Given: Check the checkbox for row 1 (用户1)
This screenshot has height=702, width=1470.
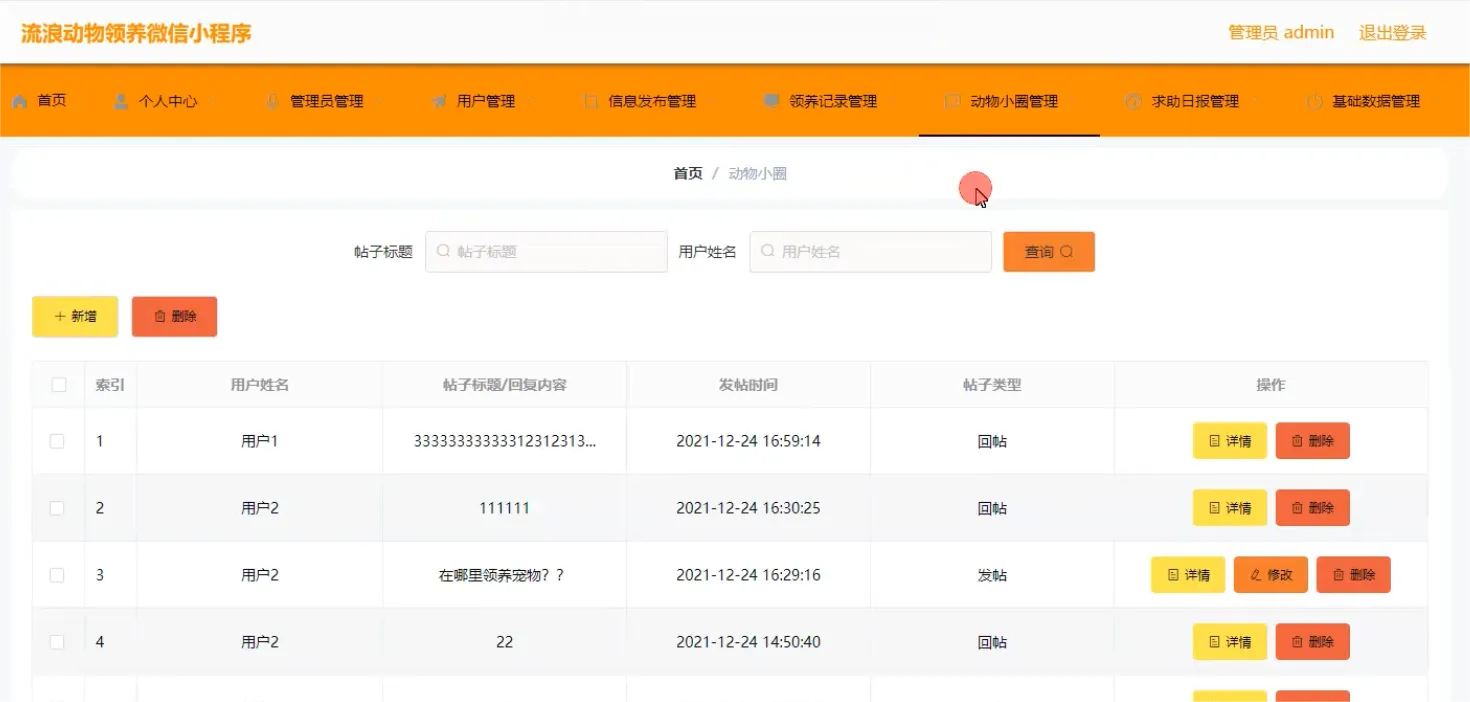Looking at the screenshot, I should pos(57,441).
